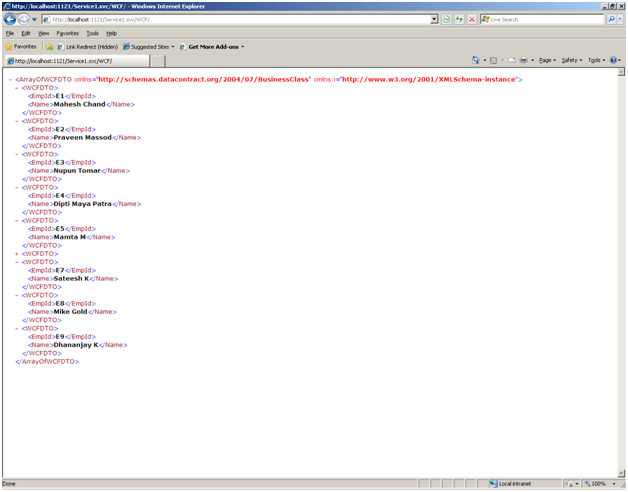Viewport: 628px width, 492px height.
Task: Click the red Stop loading icon
Action: (470, 19)
